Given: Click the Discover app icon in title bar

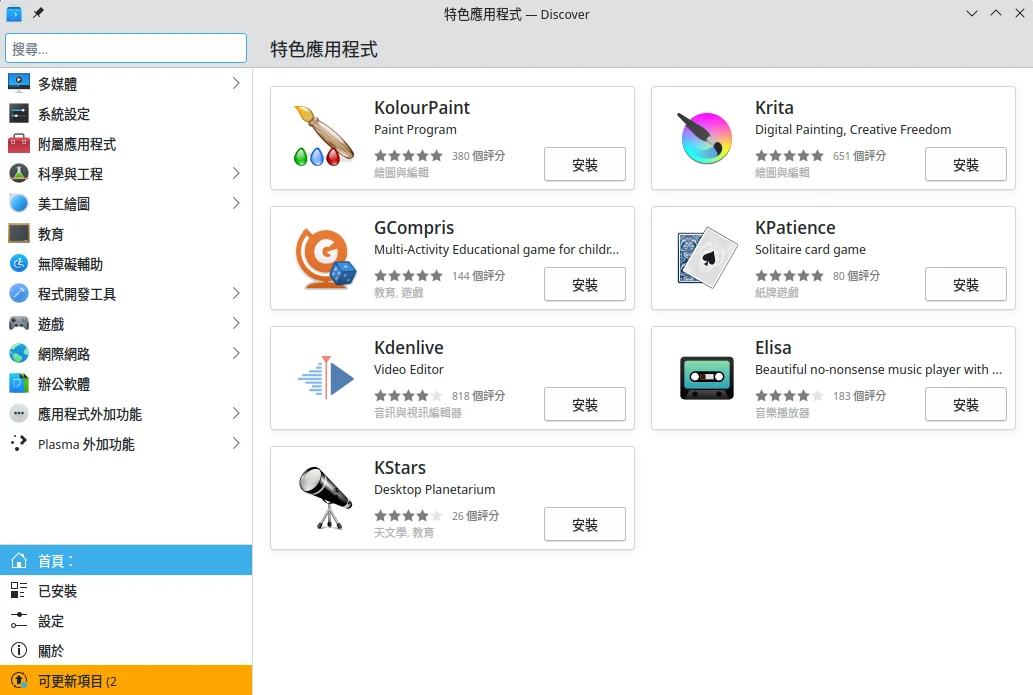Looking at the screenshot, I should pos(14,13).
